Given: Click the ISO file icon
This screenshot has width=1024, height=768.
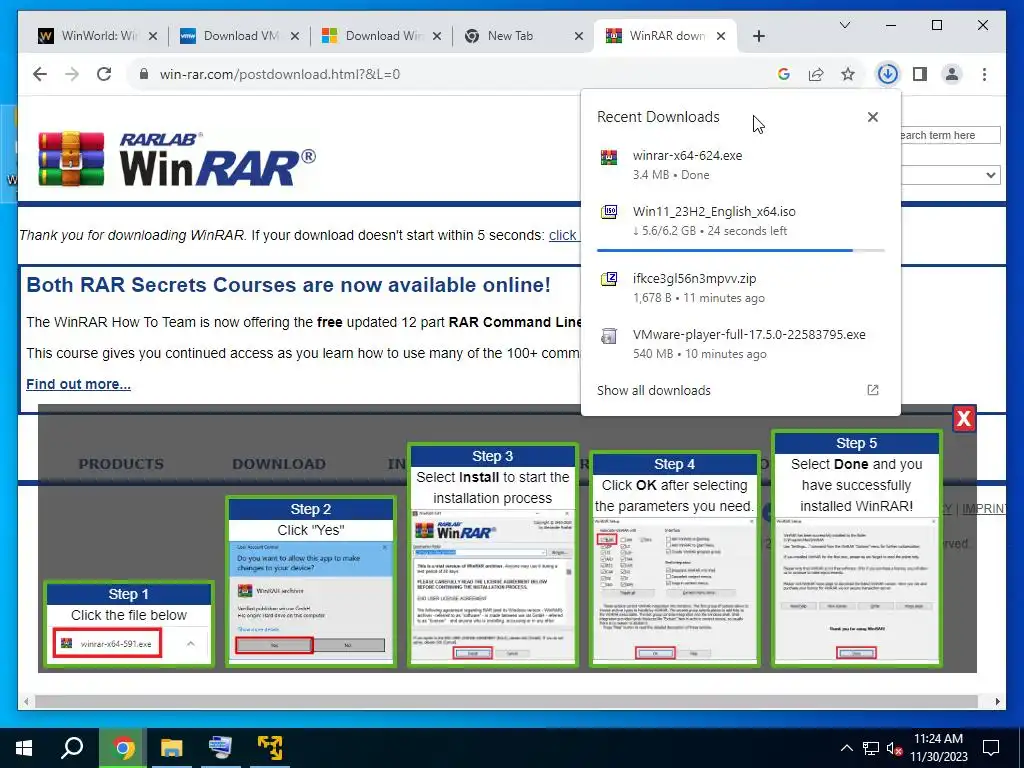Looking at the screenshot, I should tap(609, 212).
